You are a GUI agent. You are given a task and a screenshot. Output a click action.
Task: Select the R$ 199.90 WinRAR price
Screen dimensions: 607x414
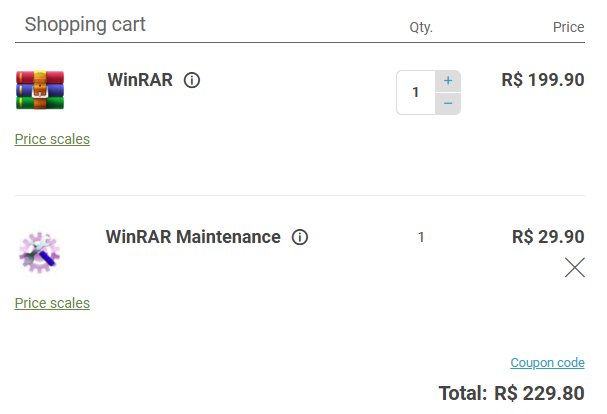tap(543, 80)
